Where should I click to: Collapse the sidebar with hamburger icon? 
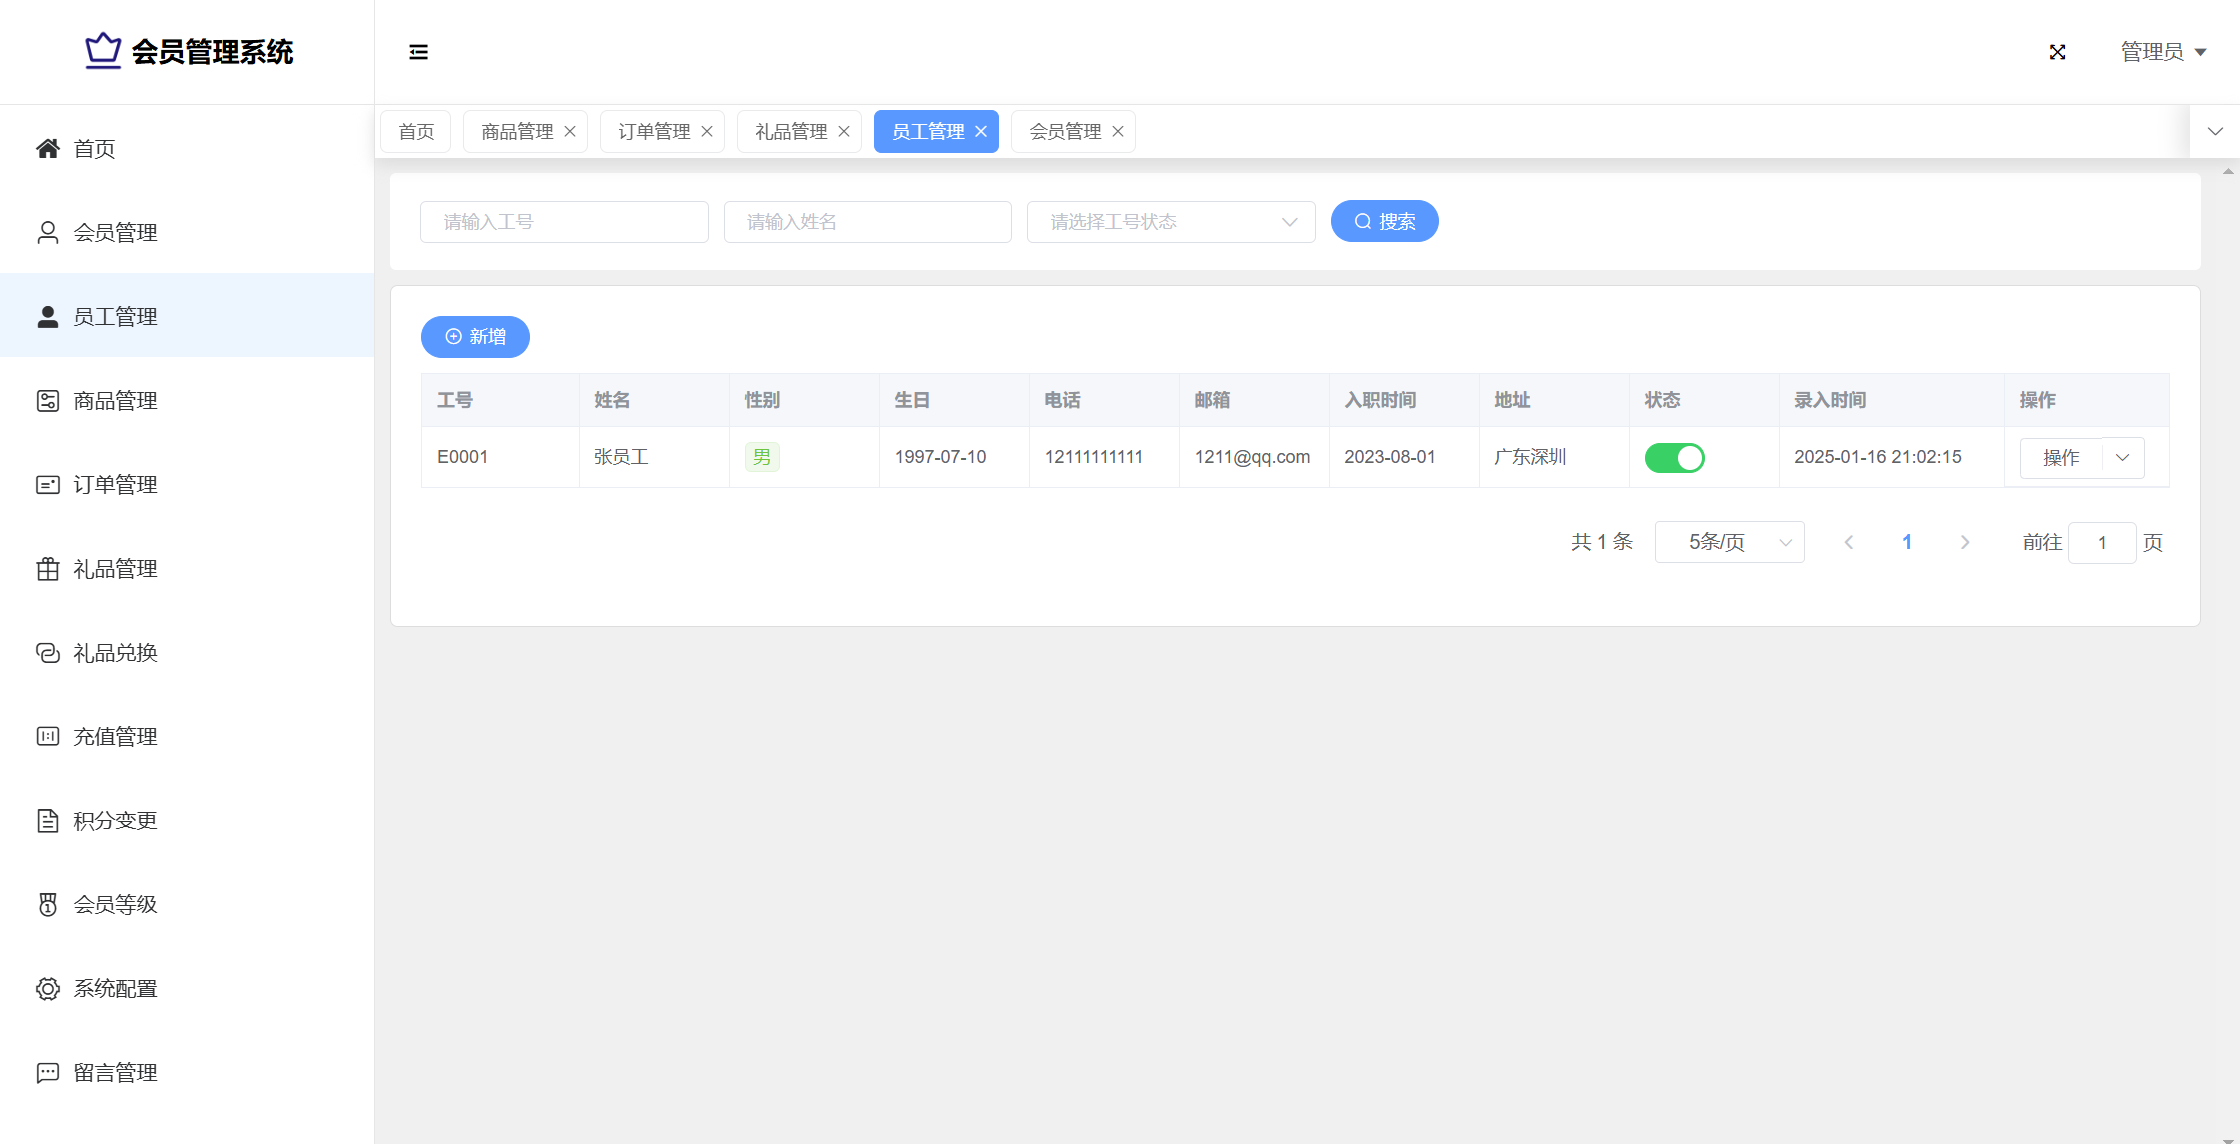tap(418, 52)
